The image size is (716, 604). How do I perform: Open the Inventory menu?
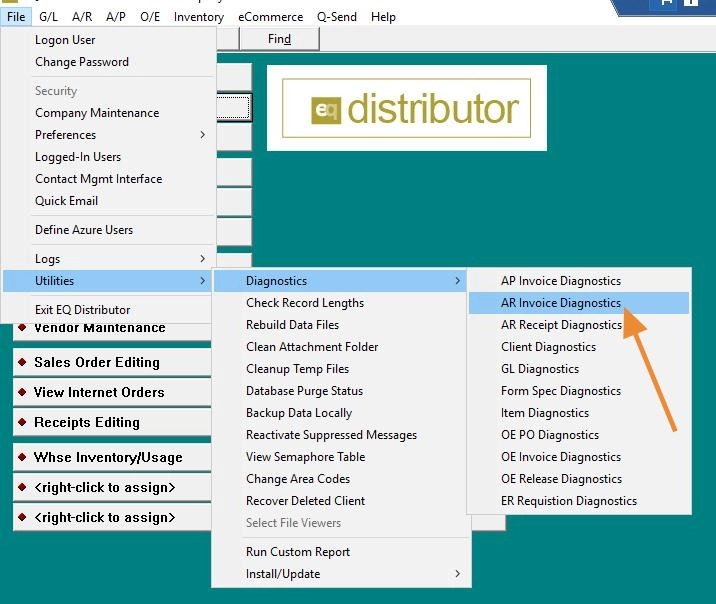pos(199,17)
